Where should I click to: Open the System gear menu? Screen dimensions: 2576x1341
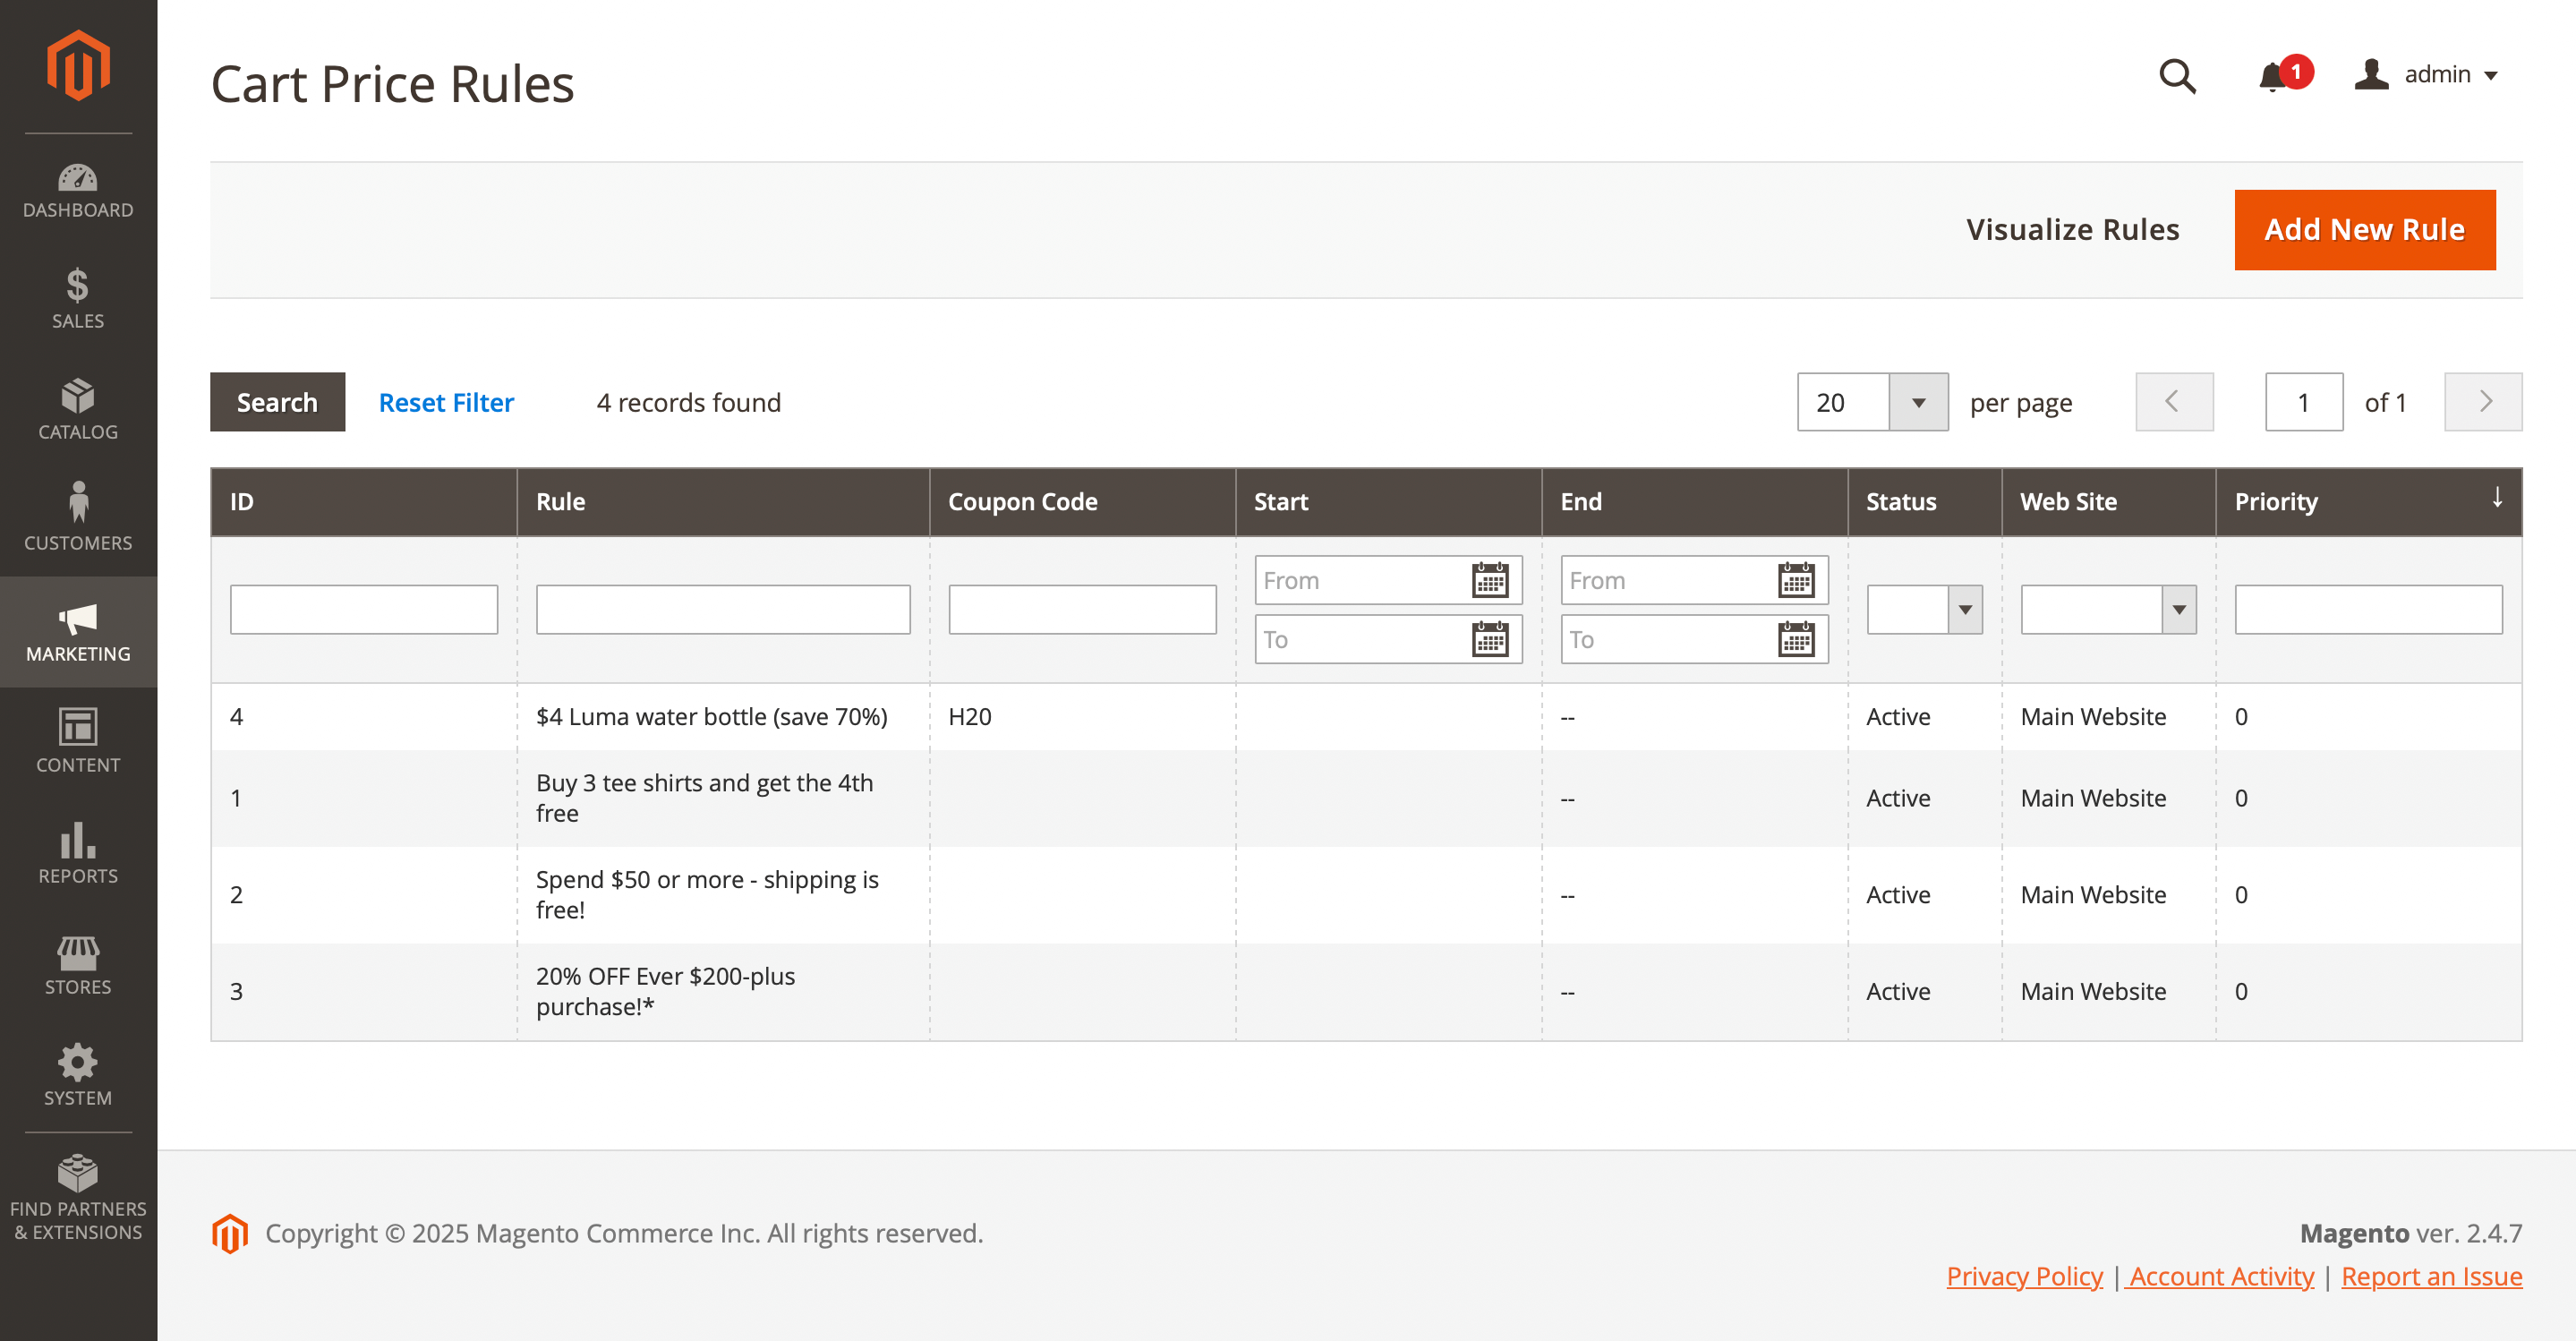78,1077
